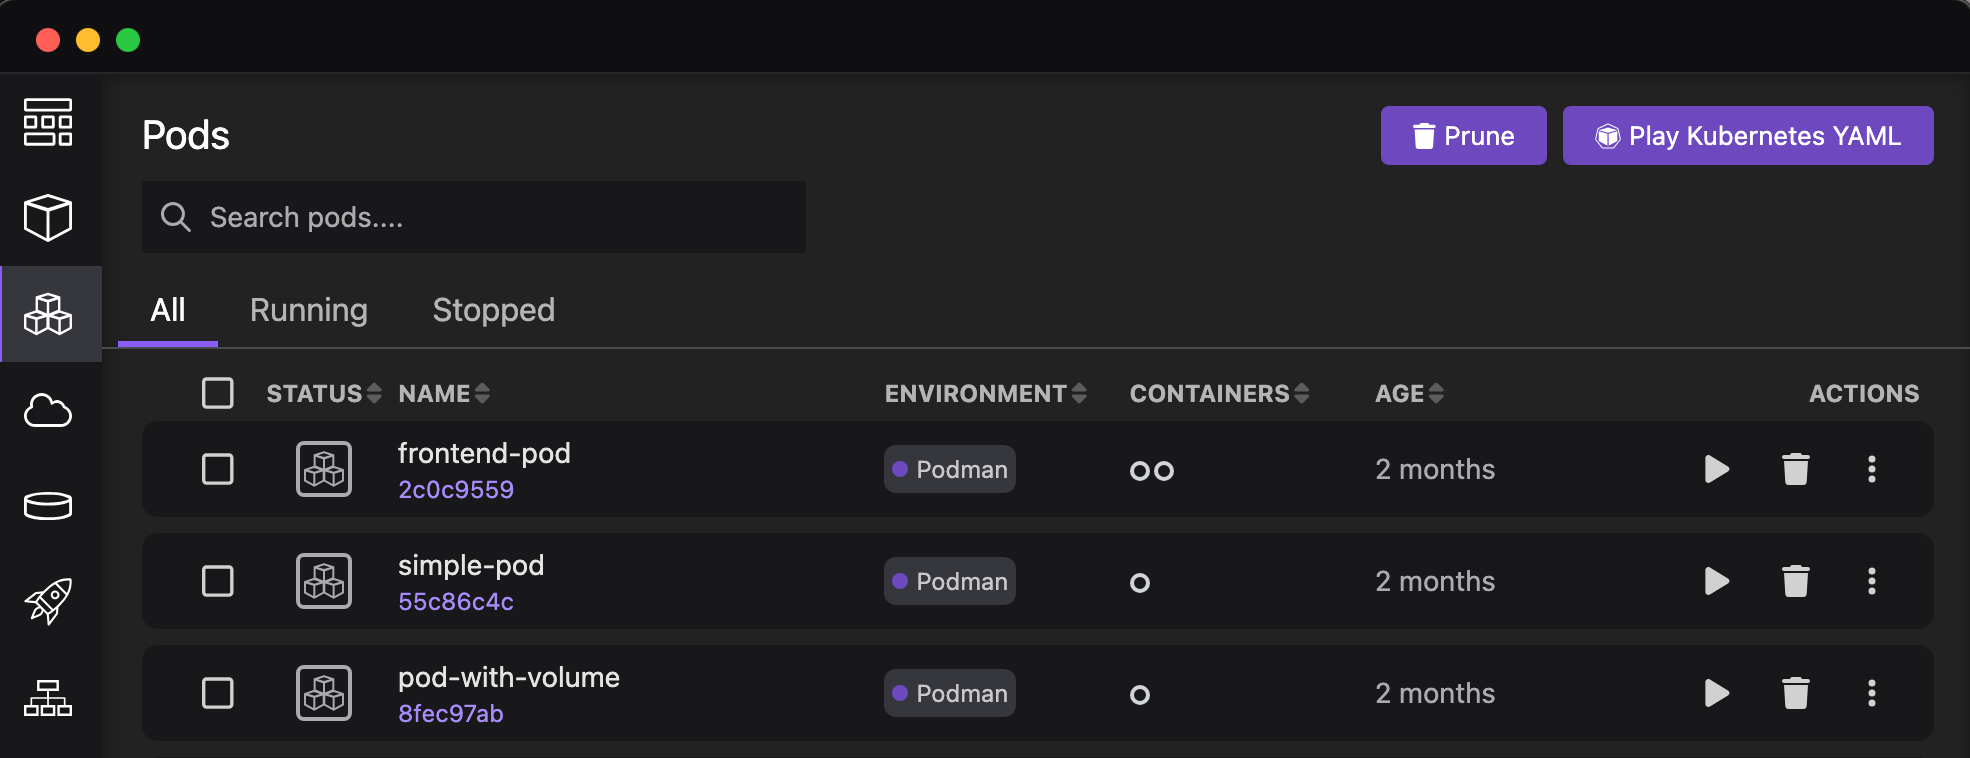
Task: Expand kebab menu for pod-with-volume
Action: 1871,693
